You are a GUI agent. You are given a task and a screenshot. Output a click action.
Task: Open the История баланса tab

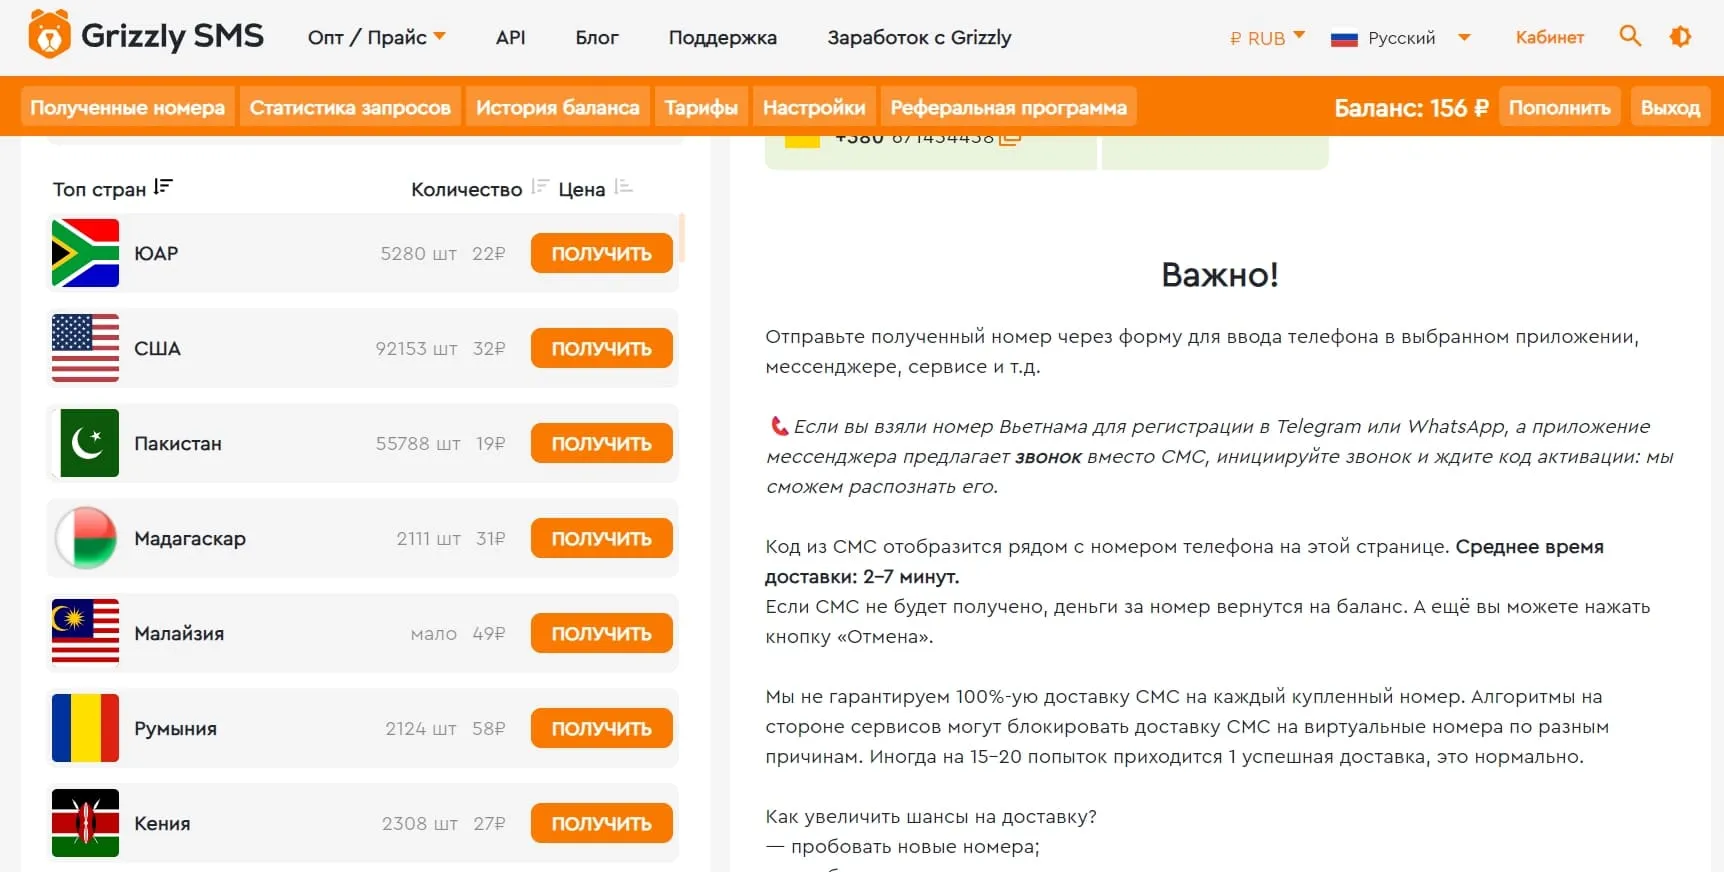pyautogui.click(x=557, y=107)
